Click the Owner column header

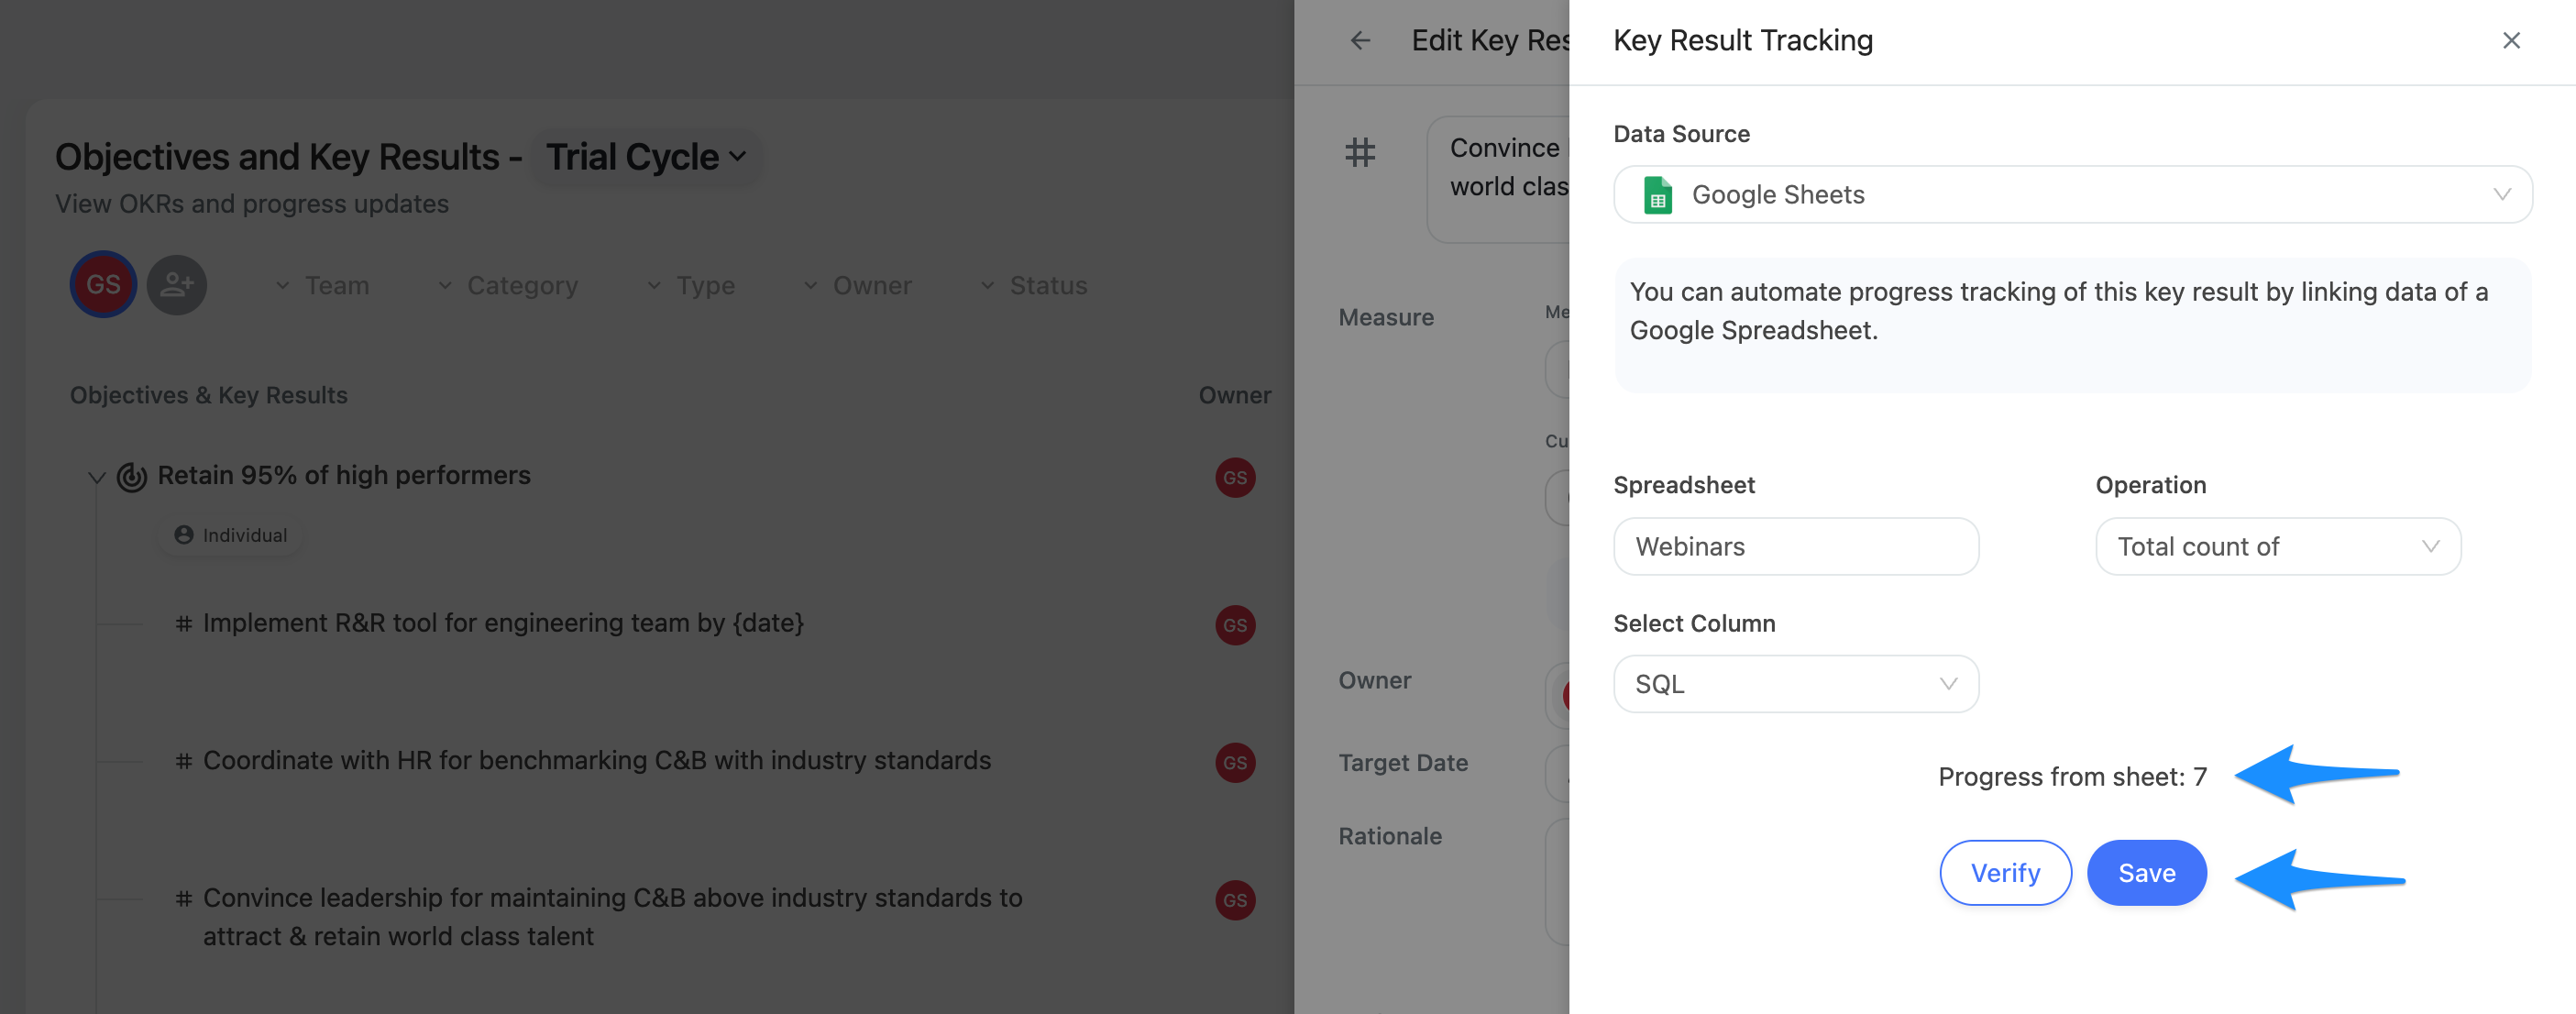pos(1235,396)
